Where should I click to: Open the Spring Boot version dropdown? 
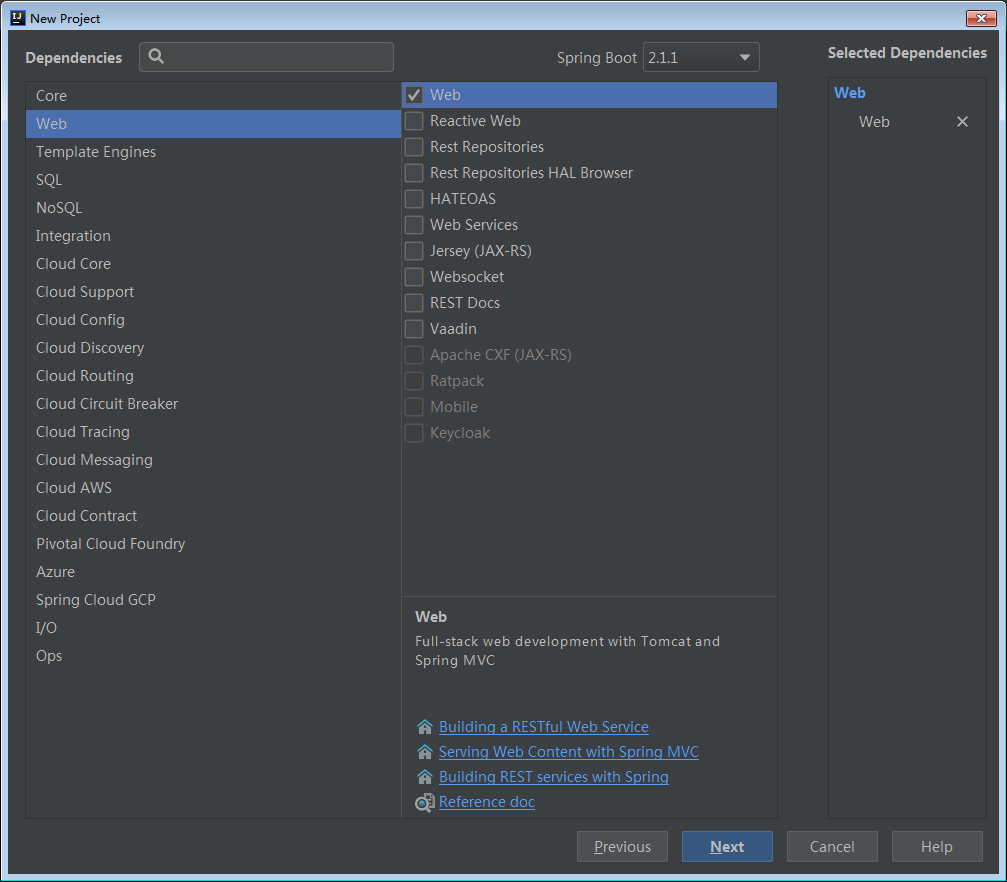(701, 57)
